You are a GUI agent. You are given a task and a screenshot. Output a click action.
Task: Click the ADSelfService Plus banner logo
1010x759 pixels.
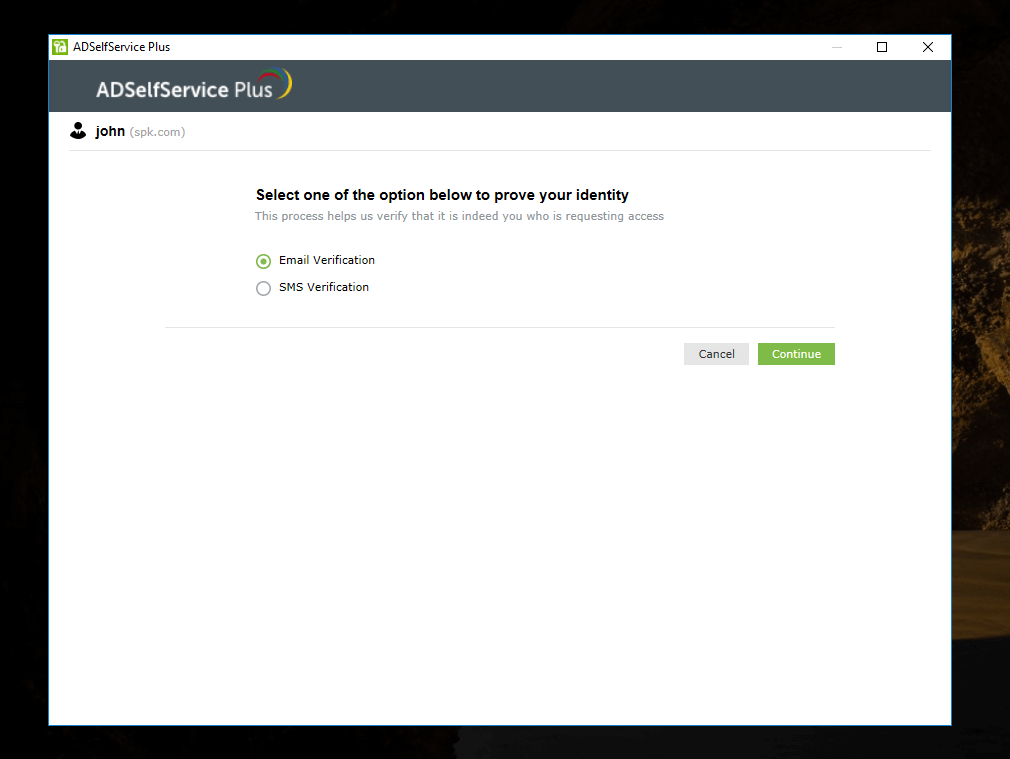click(x=193, y=85)
